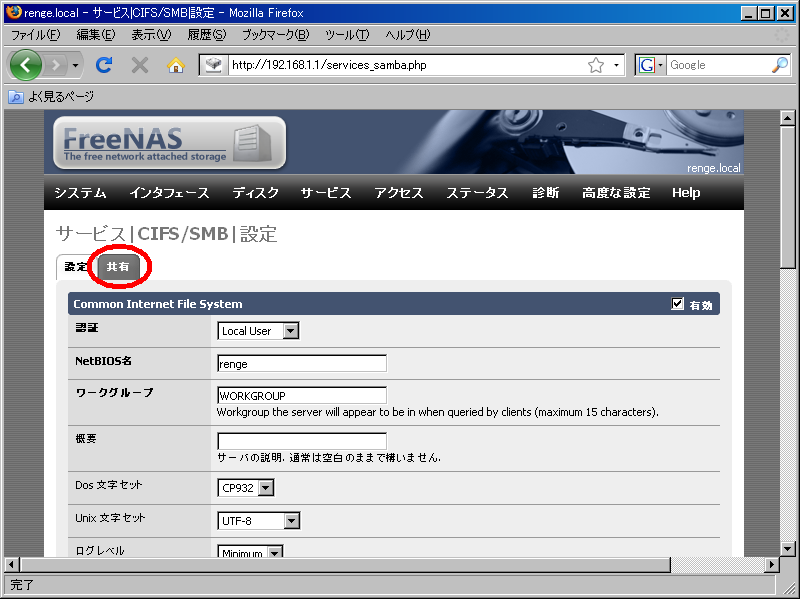Click the 完了 status bar text
800x599 pixels.
pos(21,585)
